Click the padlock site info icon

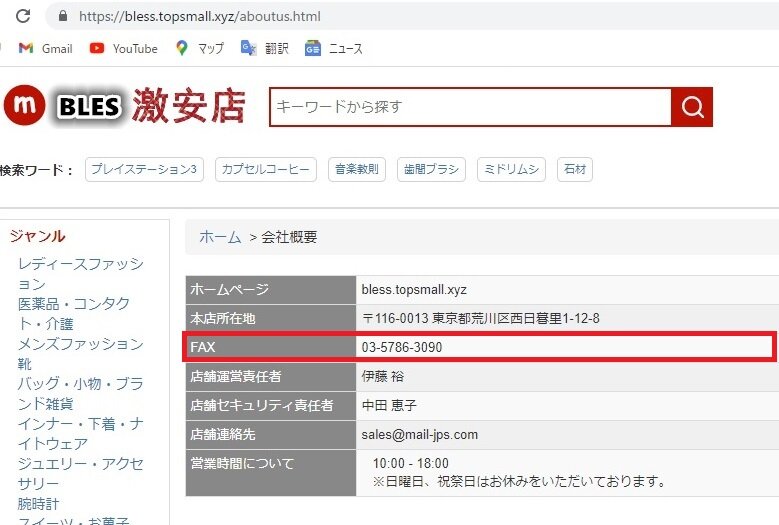pos(63,16)
